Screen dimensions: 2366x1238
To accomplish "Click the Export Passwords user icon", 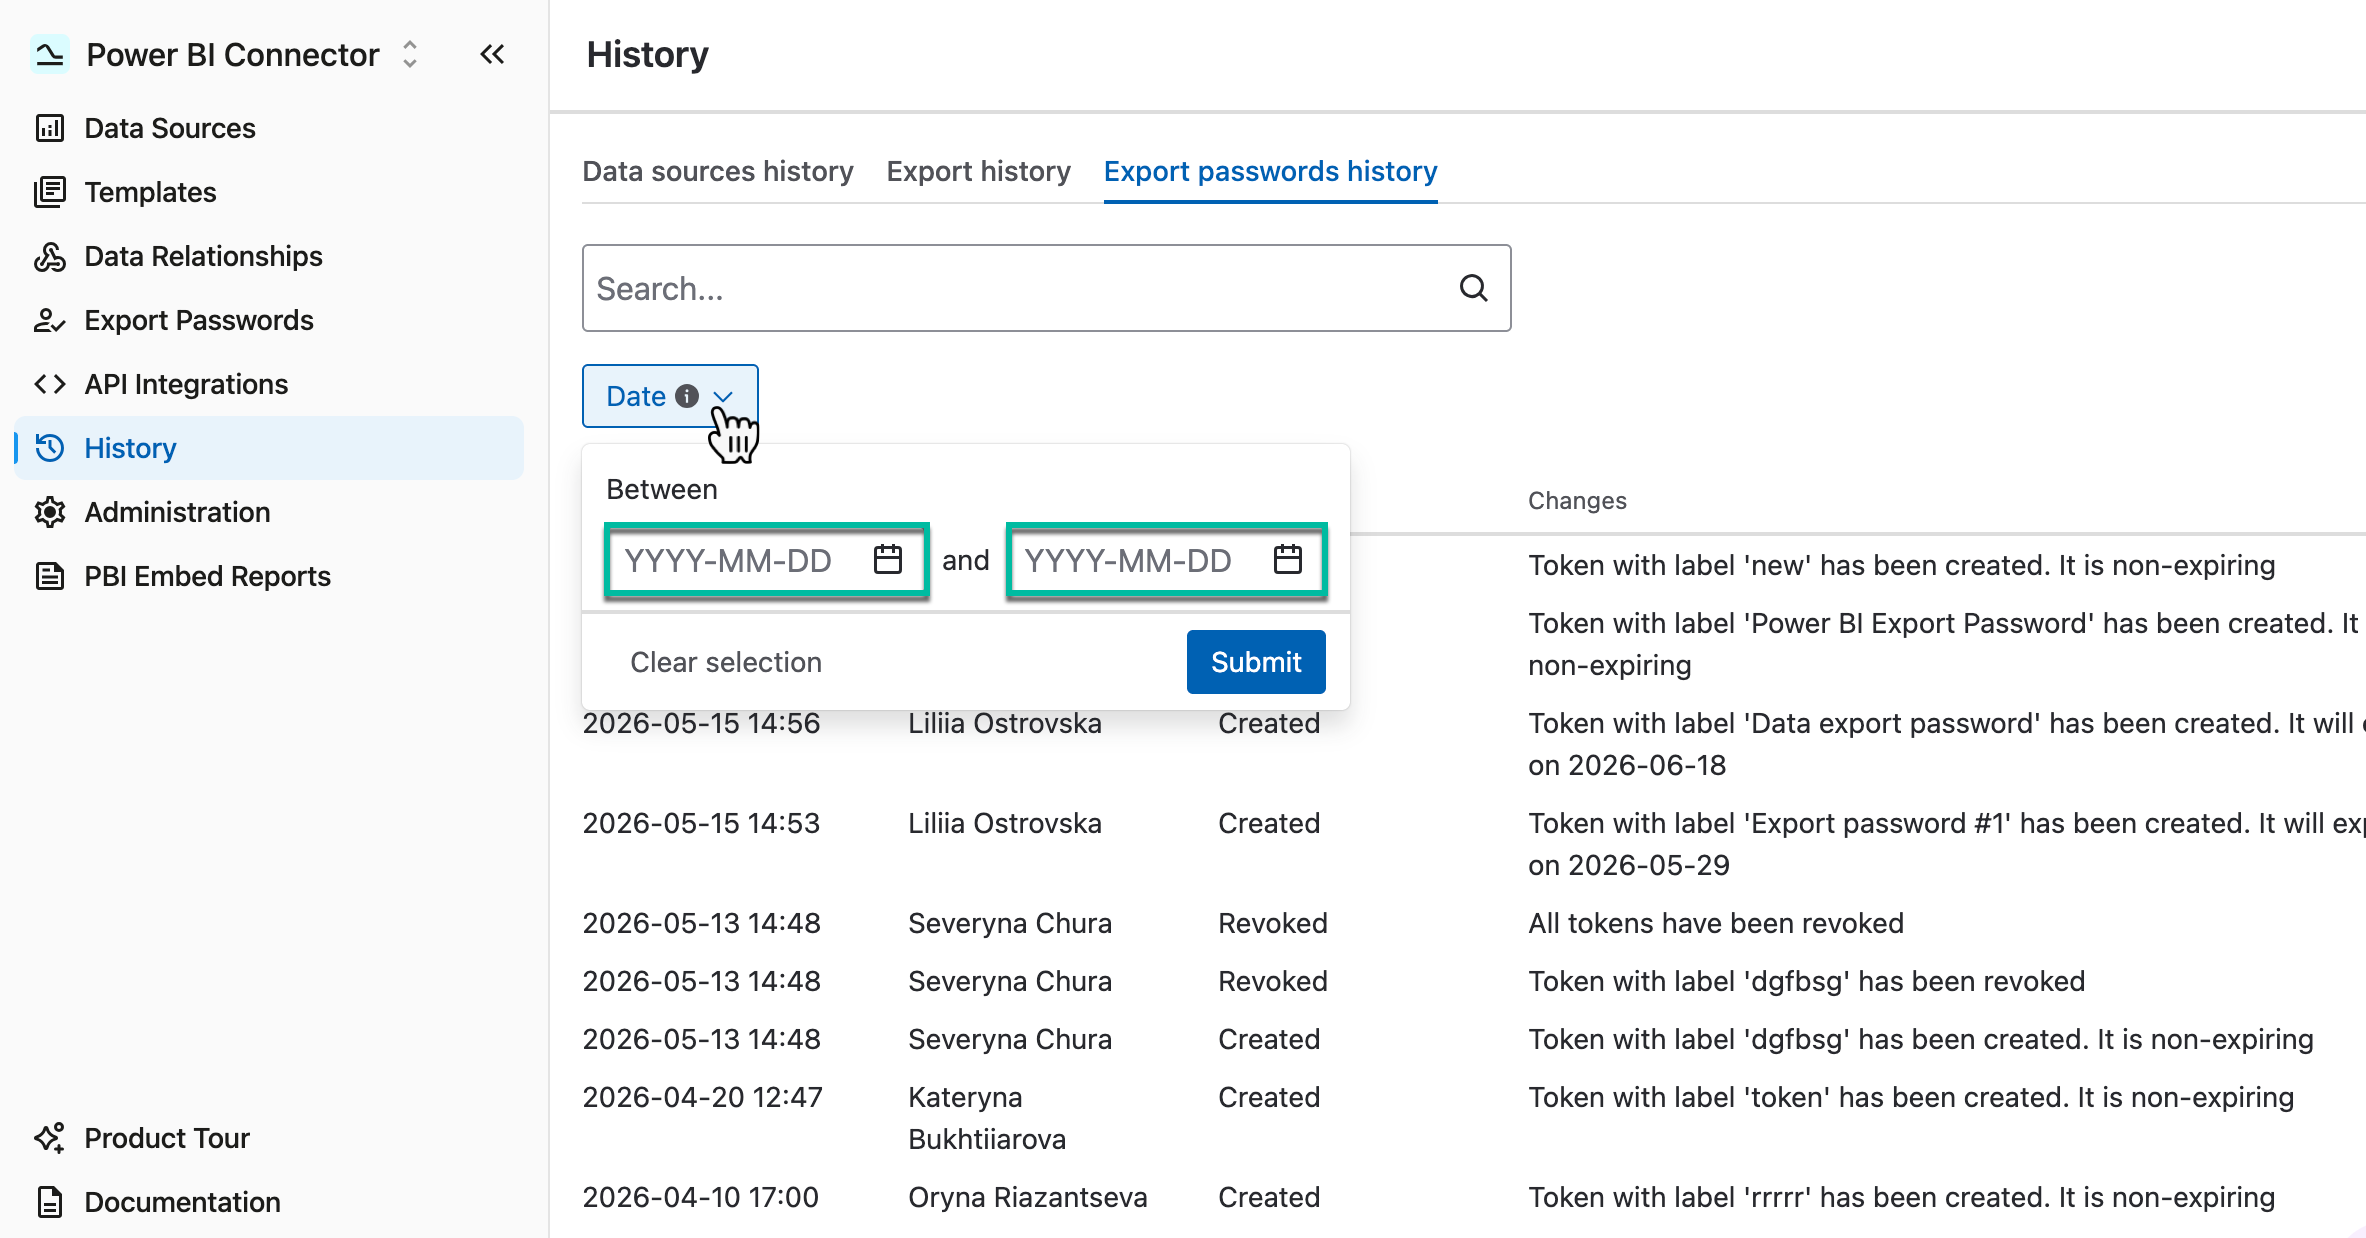I will point(50,320).
